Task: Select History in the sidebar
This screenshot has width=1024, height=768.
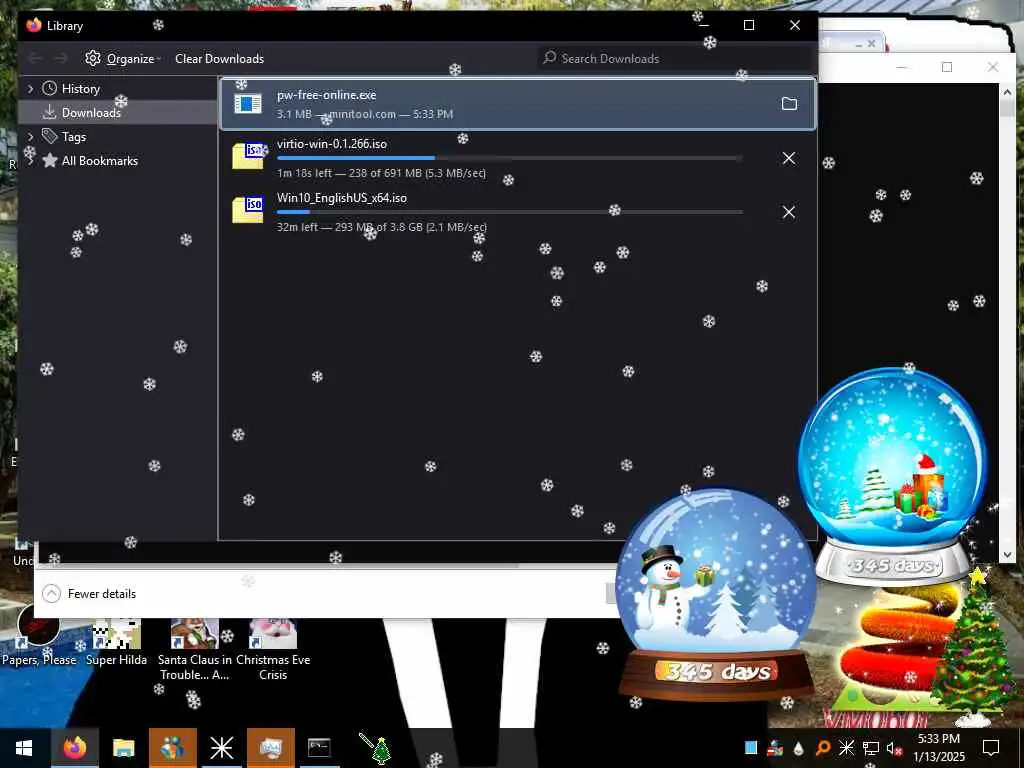Action: click(80, 89)
